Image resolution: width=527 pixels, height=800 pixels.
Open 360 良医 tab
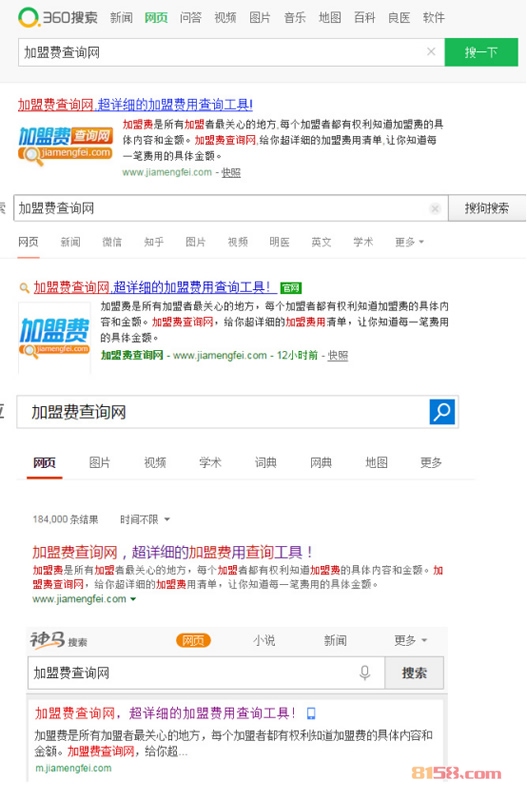point(399,18)
